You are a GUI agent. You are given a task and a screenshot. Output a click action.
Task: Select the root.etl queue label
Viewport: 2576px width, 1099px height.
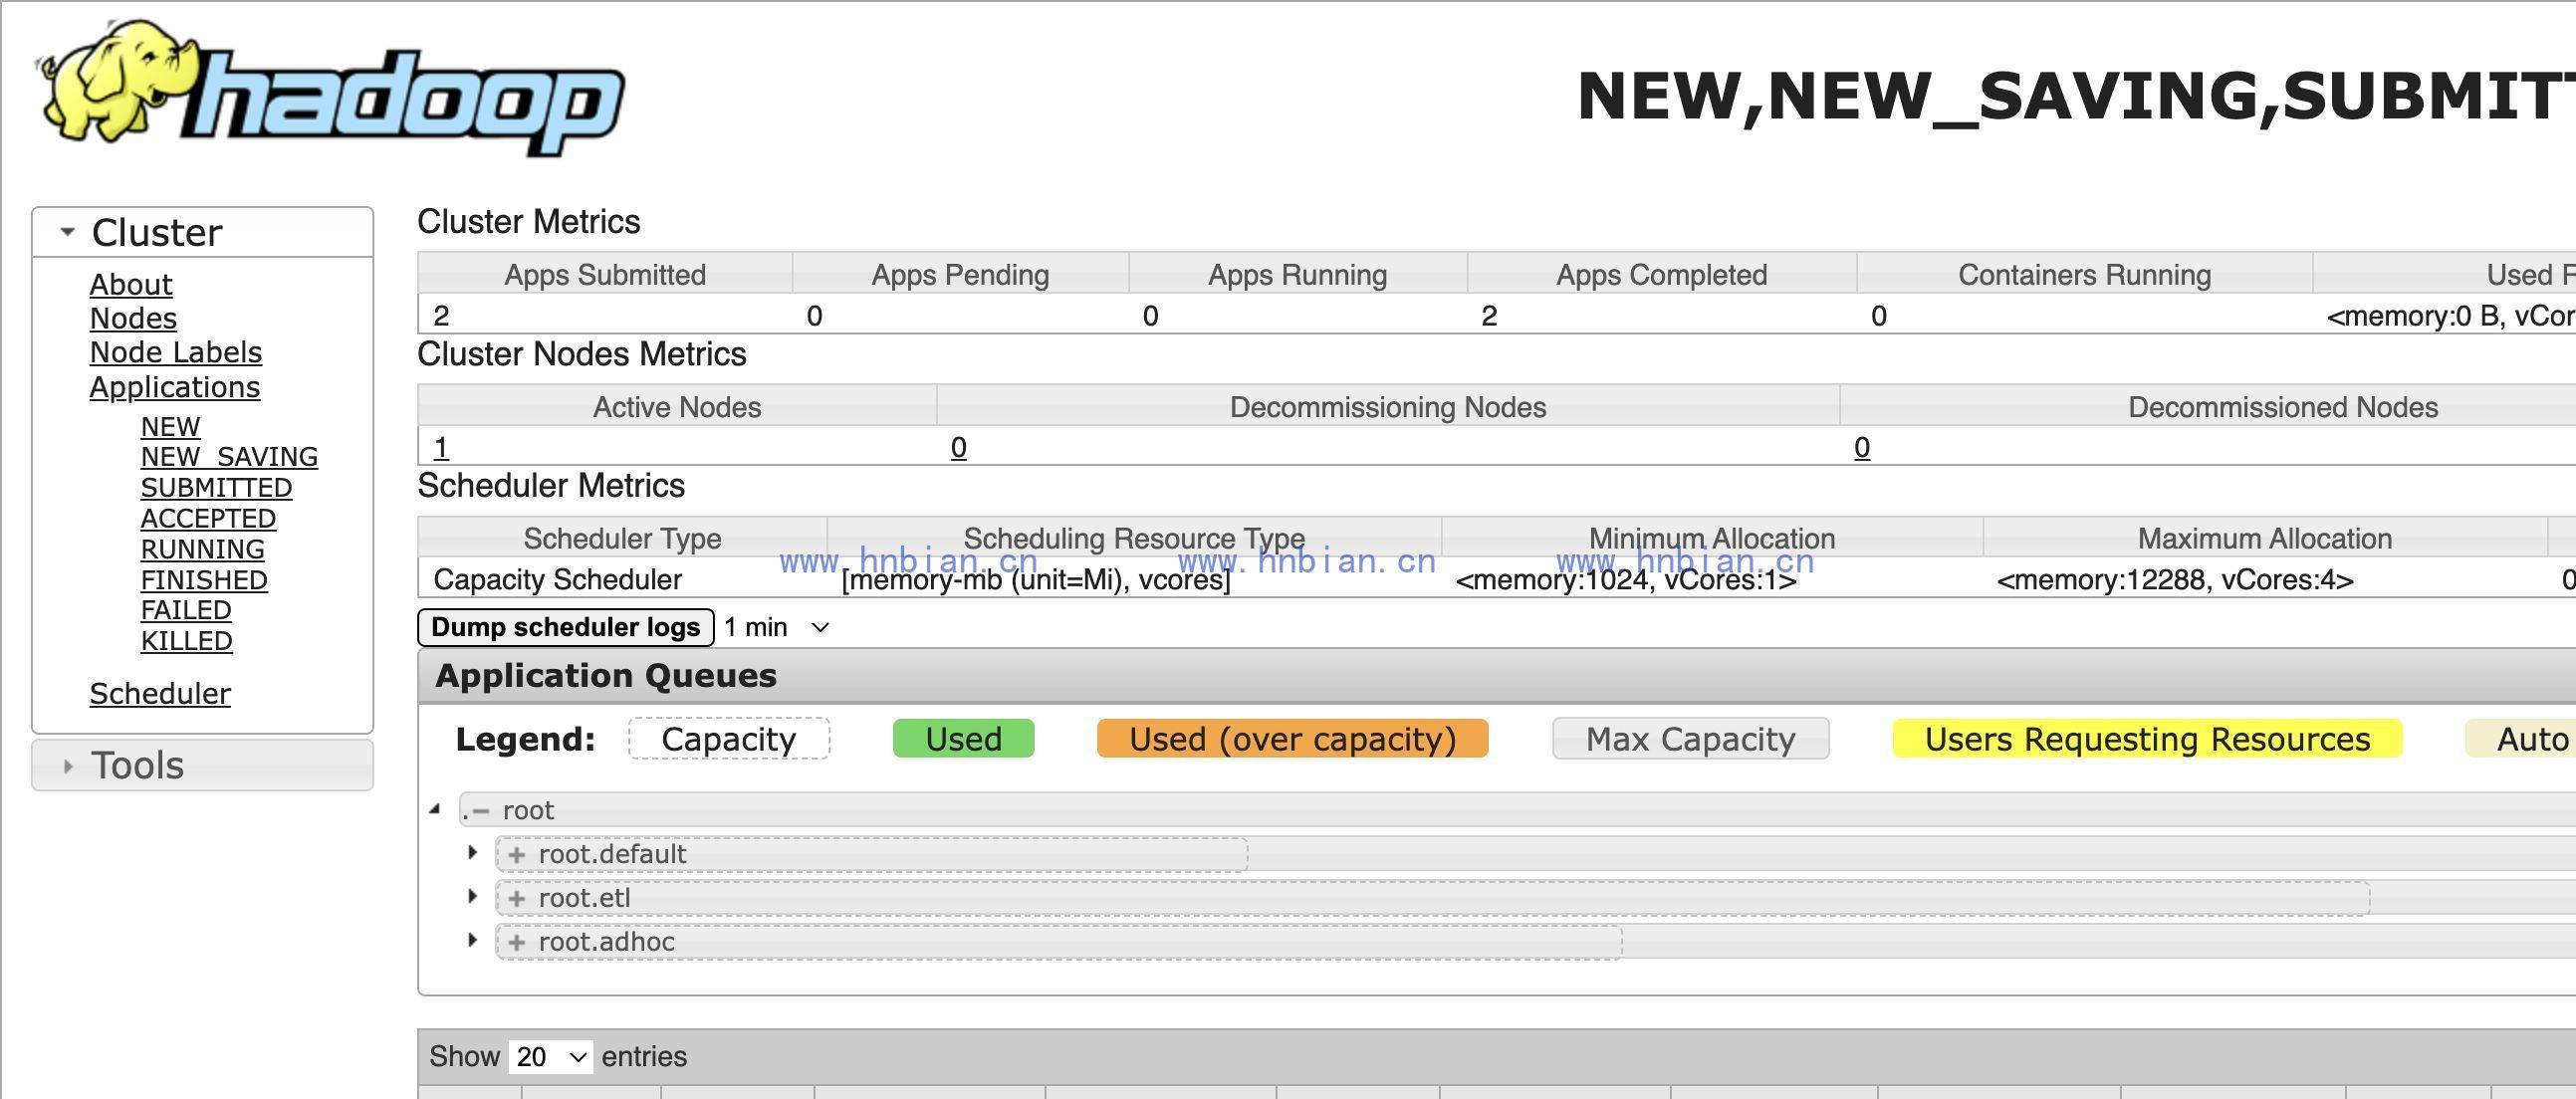(x=585, y=898)
